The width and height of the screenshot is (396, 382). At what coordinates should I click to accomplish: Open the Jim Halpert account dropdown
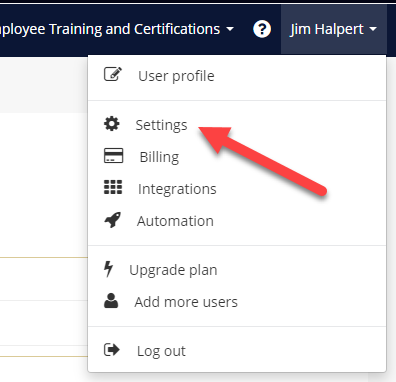pyautogui.click(x=334, y=29)
